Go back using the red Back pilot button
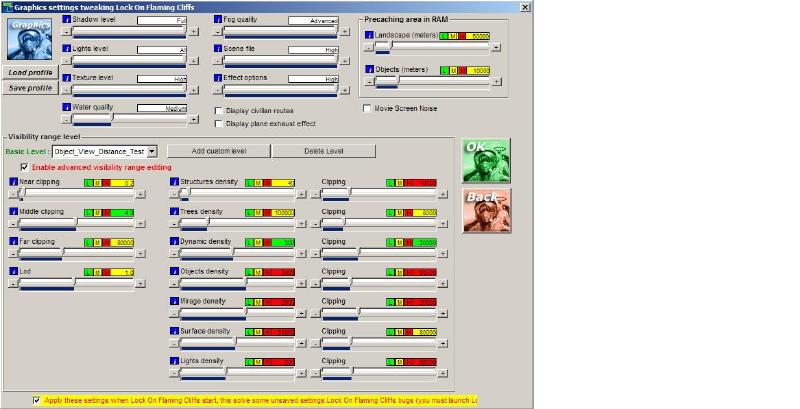The width and height of the screenshot is (800, 409). pyautogui.click(x=486, y=211)
